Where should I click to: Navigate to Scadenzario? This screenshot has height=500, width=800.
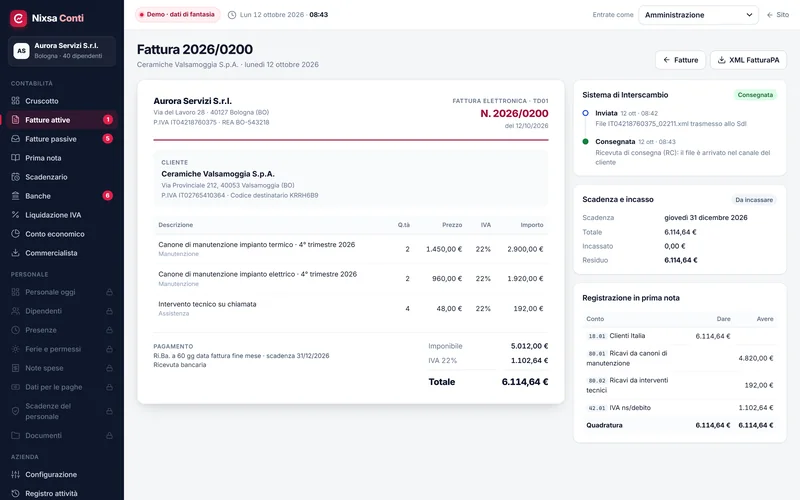click(x=62, y=177)
